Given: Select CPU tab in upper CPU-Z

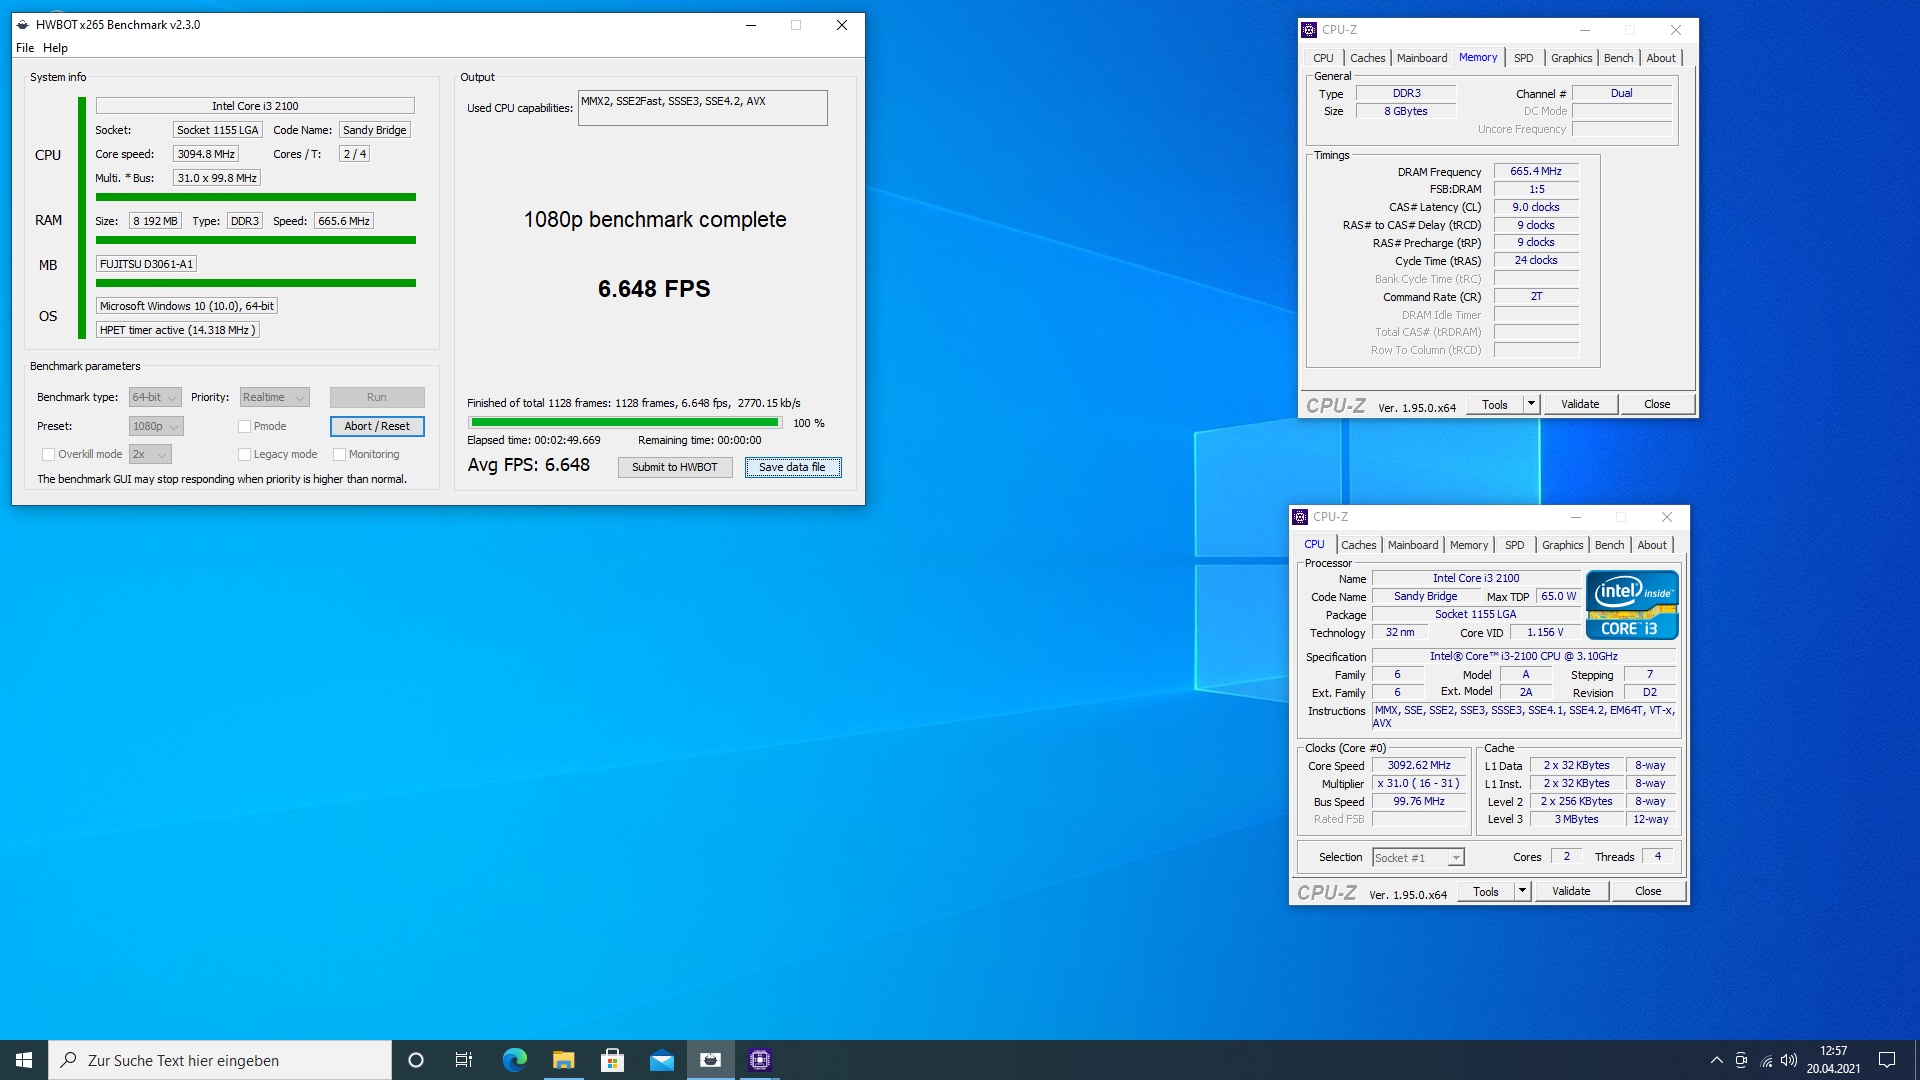Looking at the screenshot, I should (1323, 58).
